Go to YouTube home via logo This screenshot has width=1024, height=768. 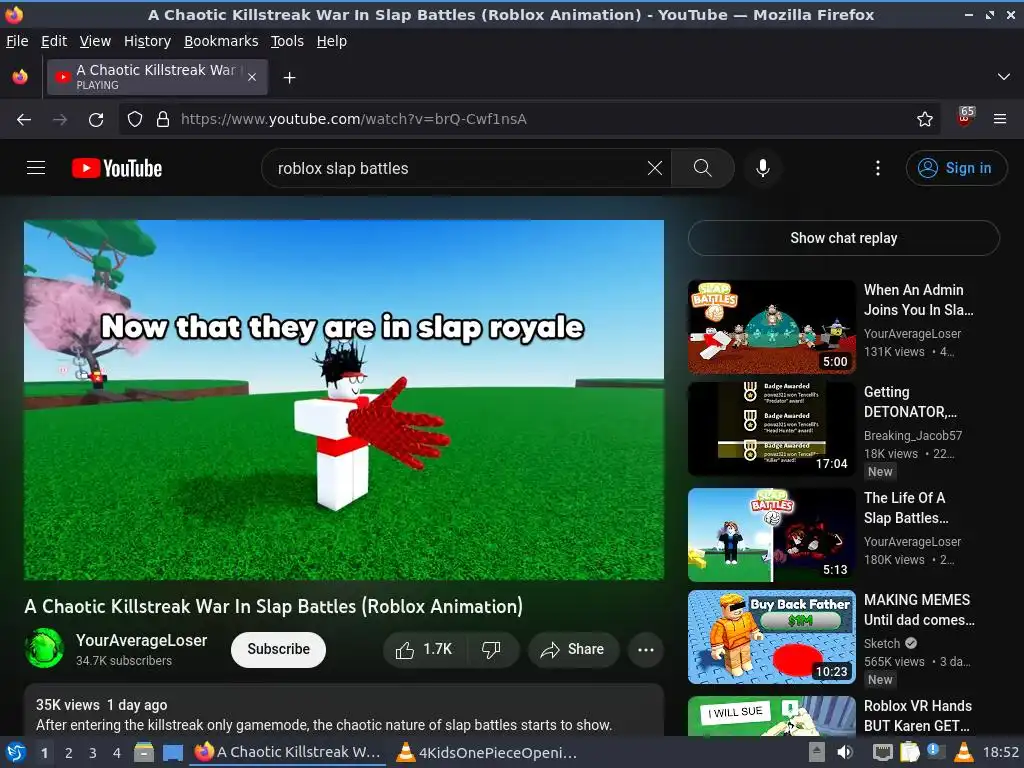tap(117, 168)
